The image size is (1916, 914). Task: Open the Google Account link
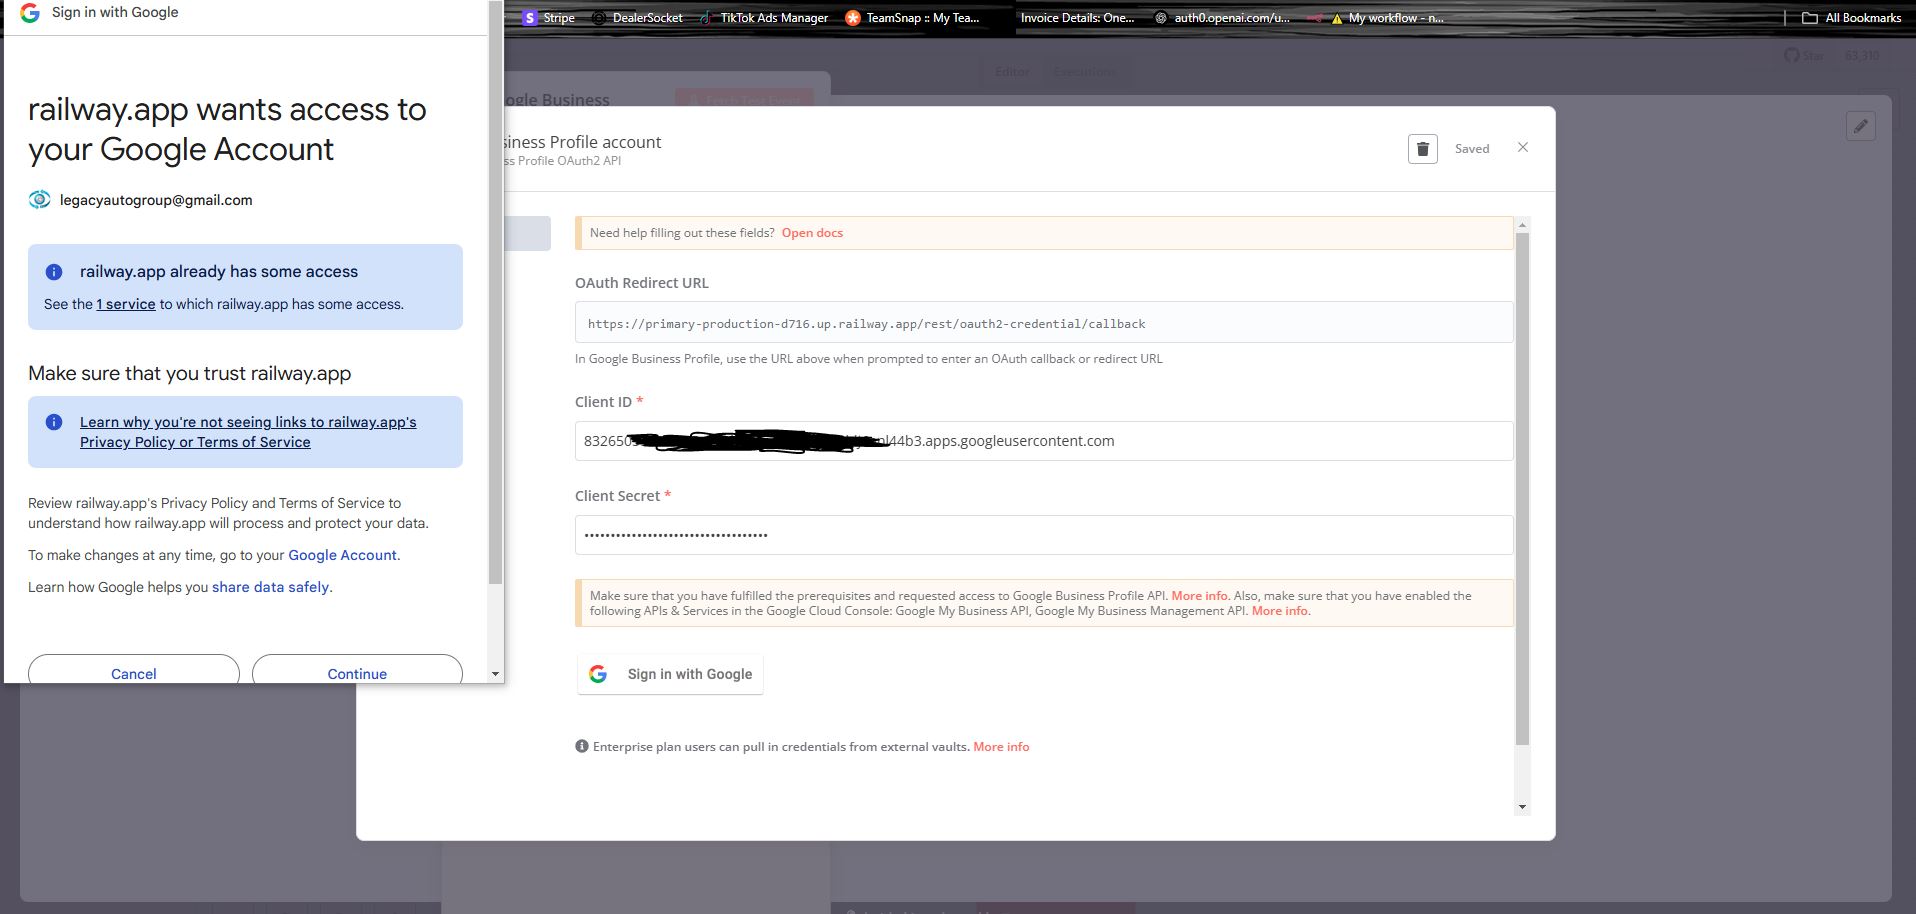(x=343, y=555)
